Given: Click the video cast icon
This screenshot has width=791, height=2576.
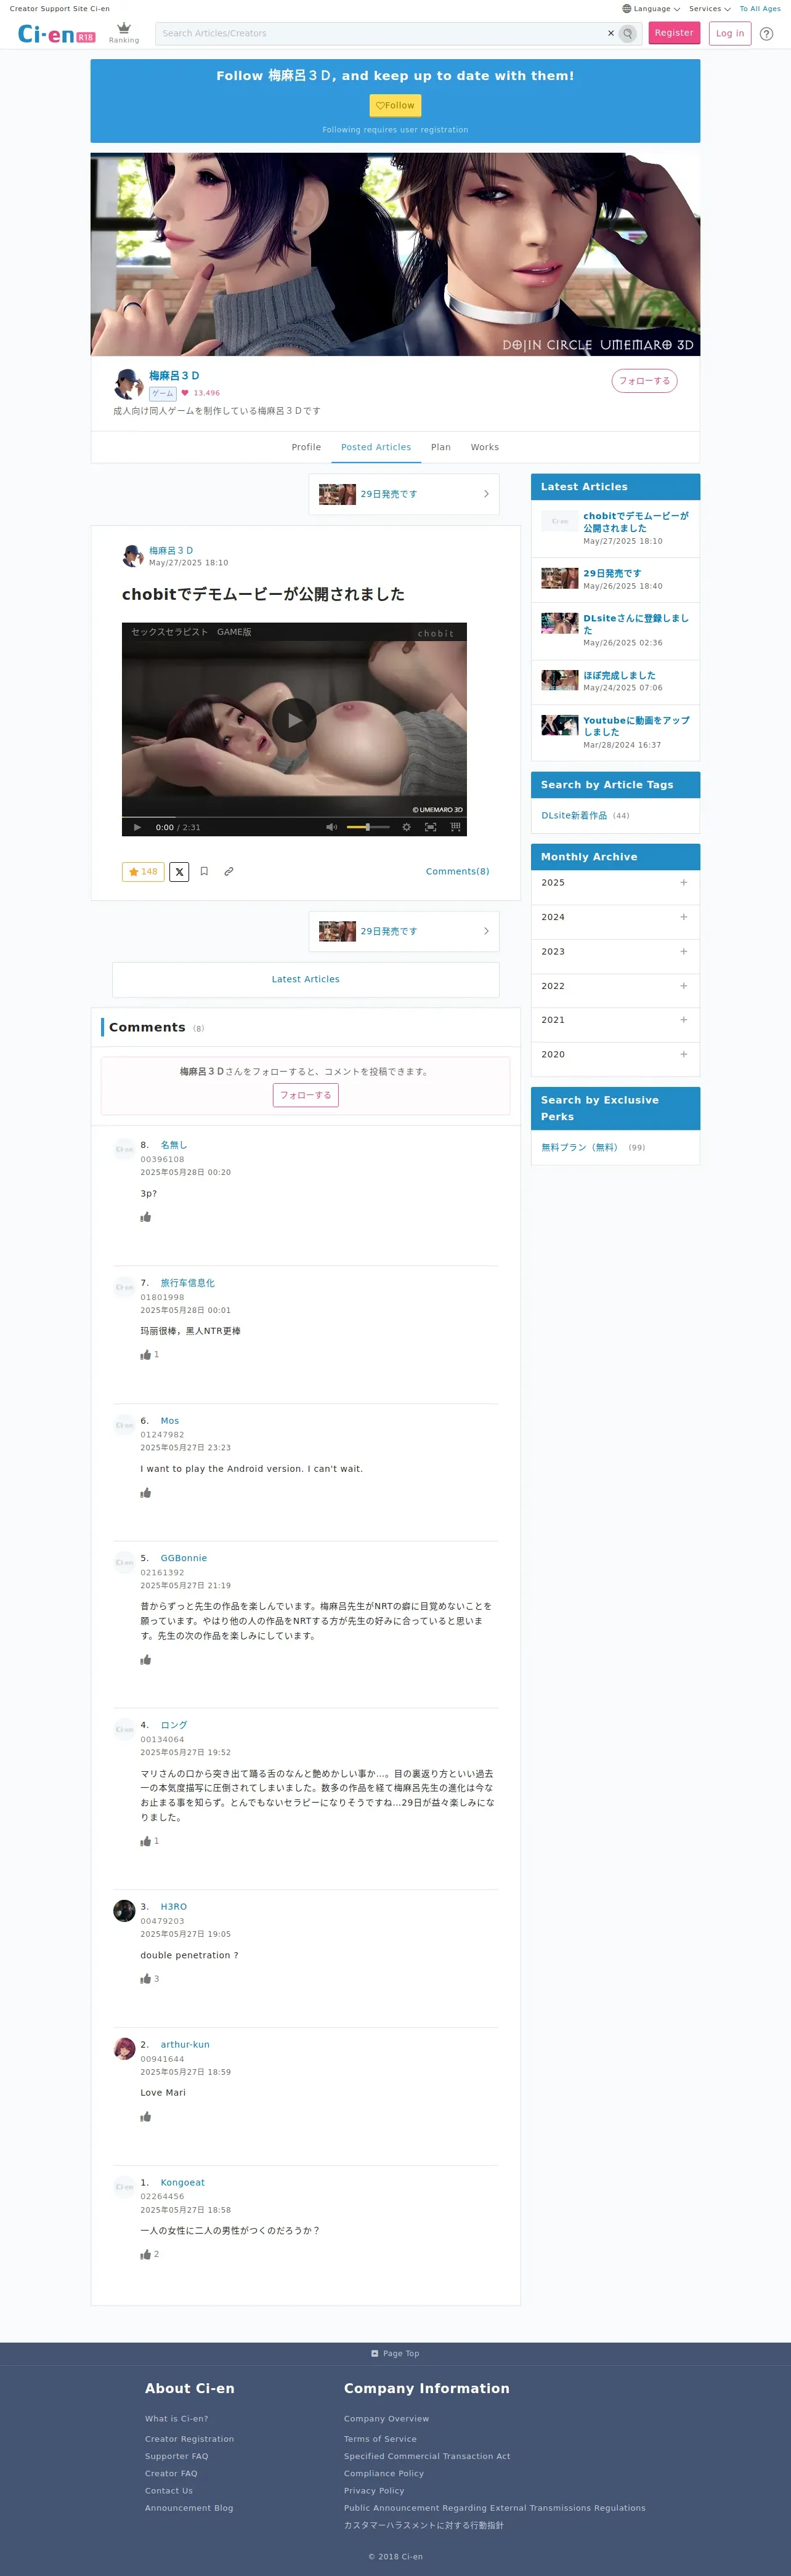Looking at the screenshot, I should 455,827.
